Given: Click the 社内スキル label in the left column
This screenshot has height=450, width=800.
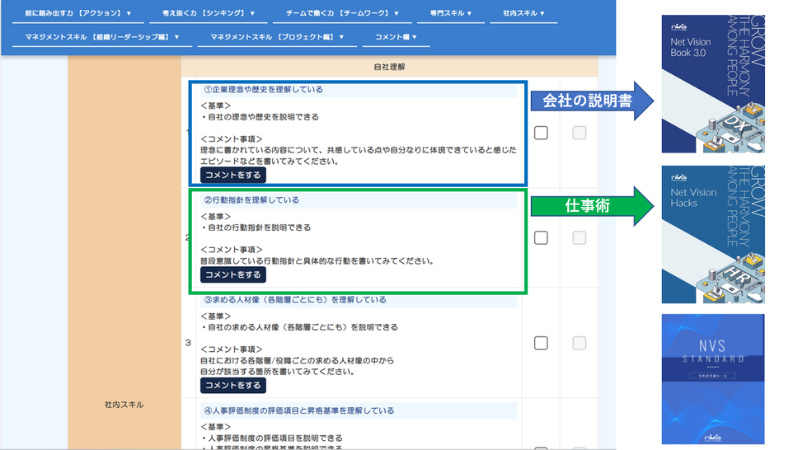Looking at the screenshot, I should [x=124, y=405].
